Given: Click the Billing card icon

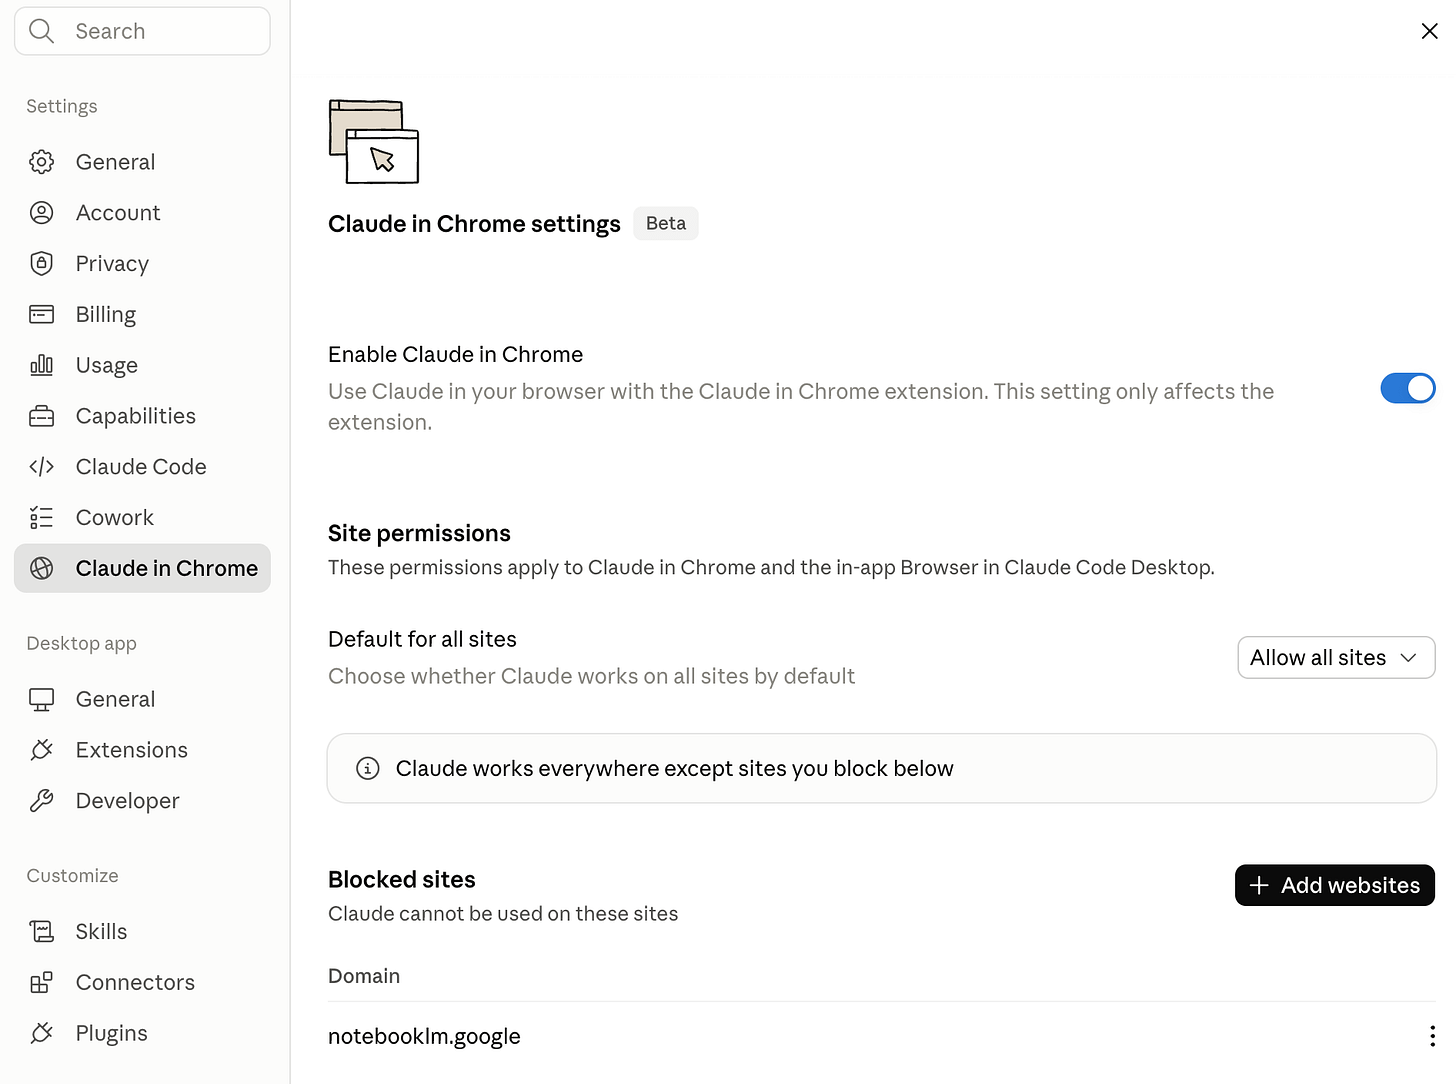Looking at the screenshot, I should [41, 314].
